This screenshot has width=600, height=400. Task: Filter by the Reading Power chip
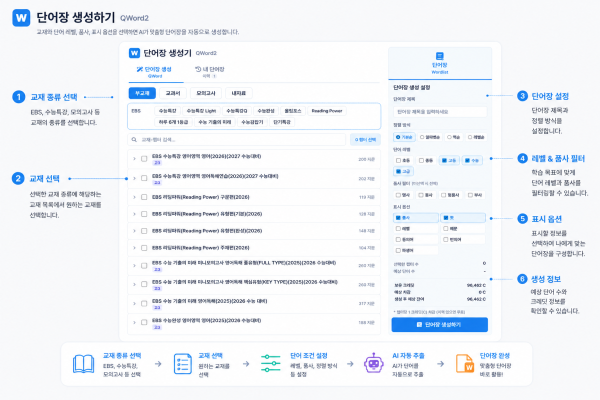click(327, 111)
